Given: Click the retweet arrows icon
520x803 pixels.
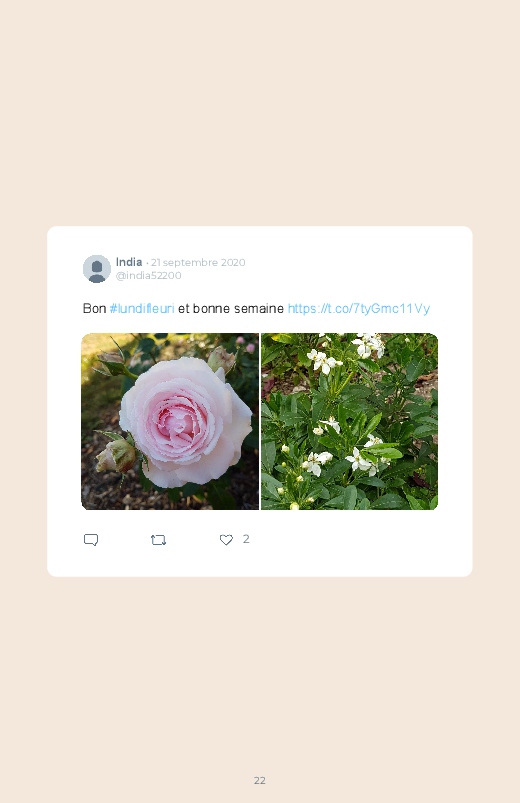Looking at the screenshot, I should click(158, 540).
